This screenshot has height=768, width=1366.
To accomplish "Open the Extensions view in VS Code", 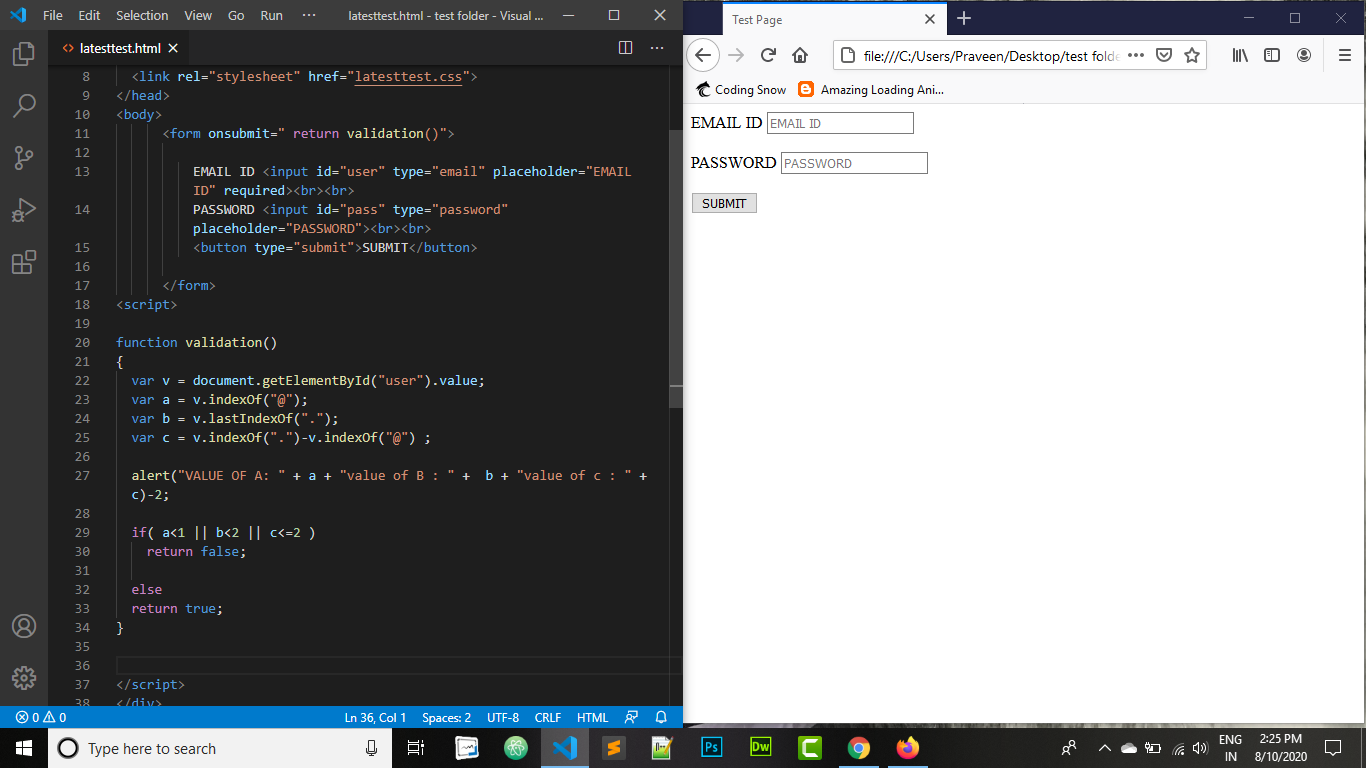I will pyautogui.click(x=24, y=261).
